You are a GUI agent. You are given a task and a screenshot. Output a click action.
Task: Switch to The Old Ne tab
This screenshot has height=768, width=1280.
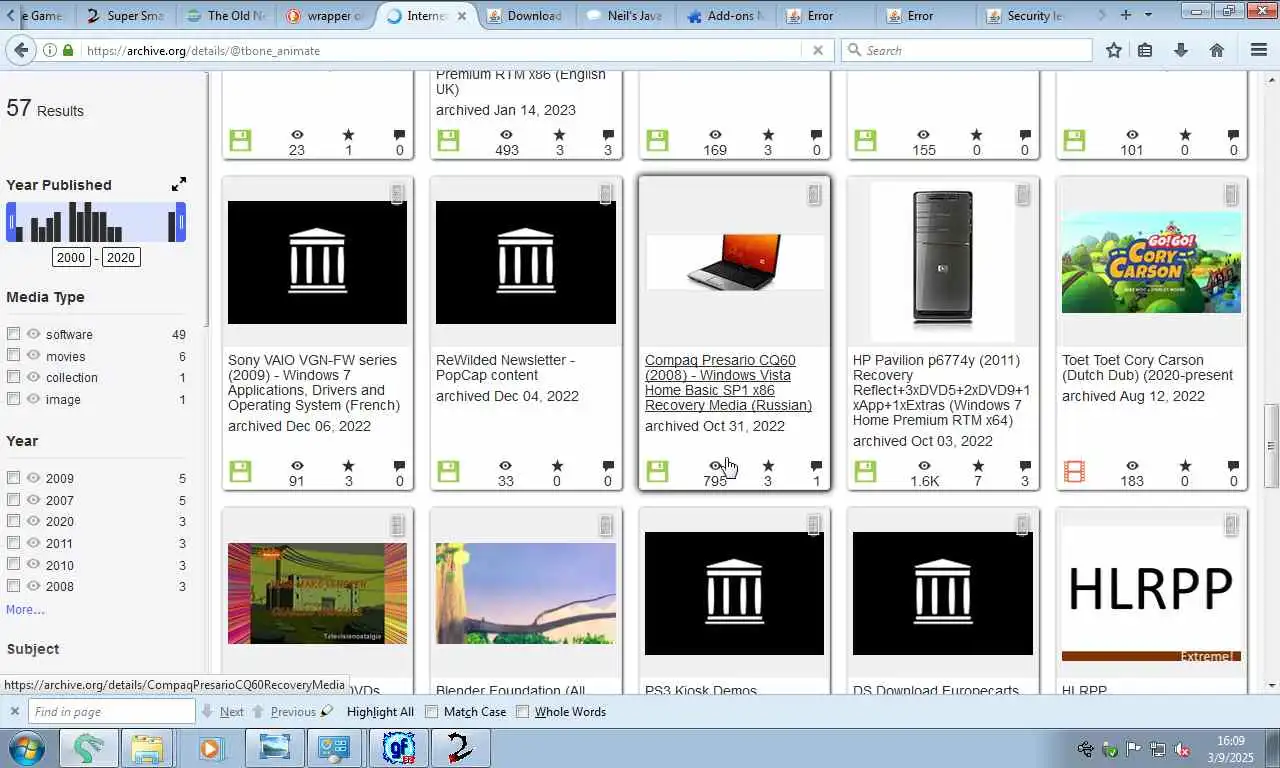(226, 15)
